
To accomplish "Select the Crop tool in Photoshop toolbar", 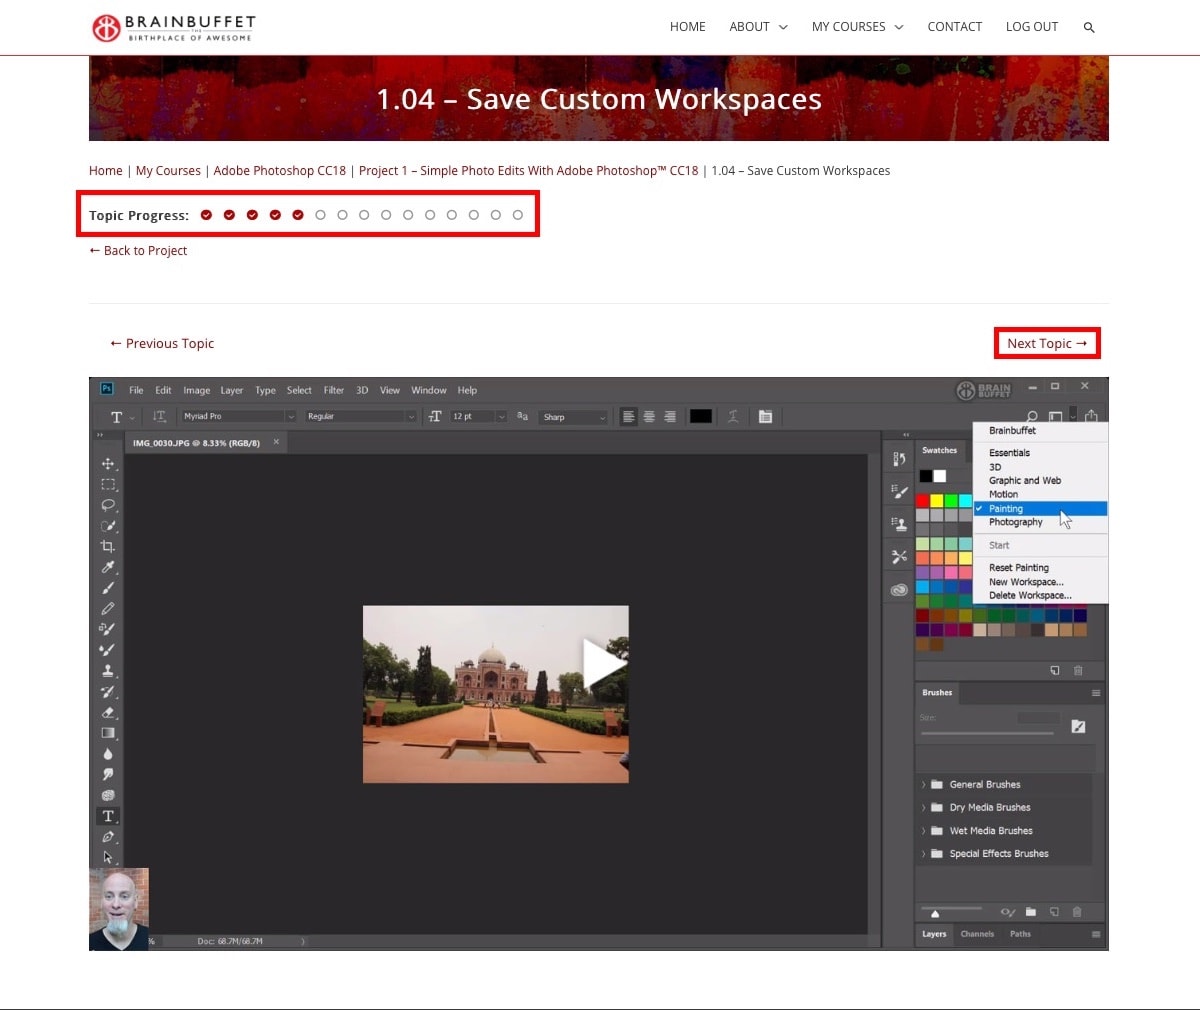I will pyautogui.click(x=107, y=546).
